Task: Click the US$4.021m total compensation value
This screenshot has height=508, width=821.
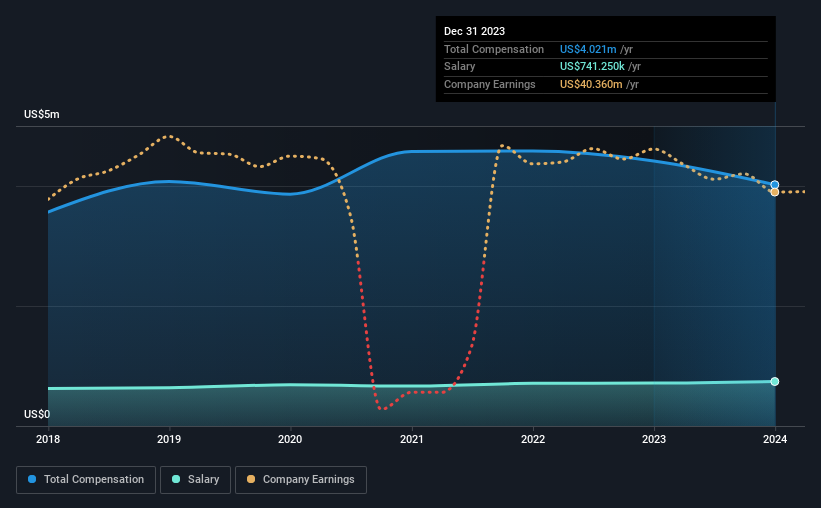Action: (x=588, y=49)
